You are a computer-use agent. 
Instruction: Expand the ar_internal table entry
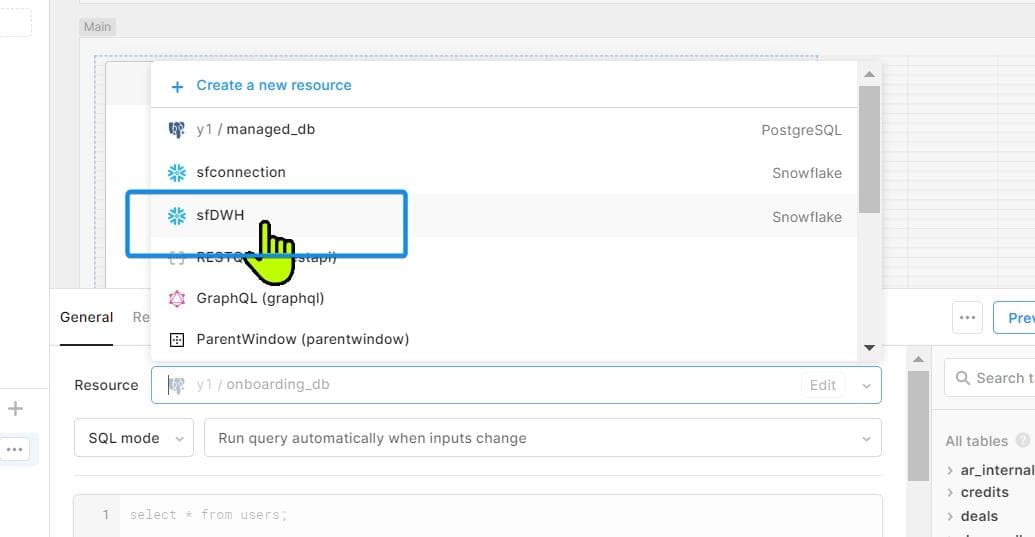click(x=950, y=470)
